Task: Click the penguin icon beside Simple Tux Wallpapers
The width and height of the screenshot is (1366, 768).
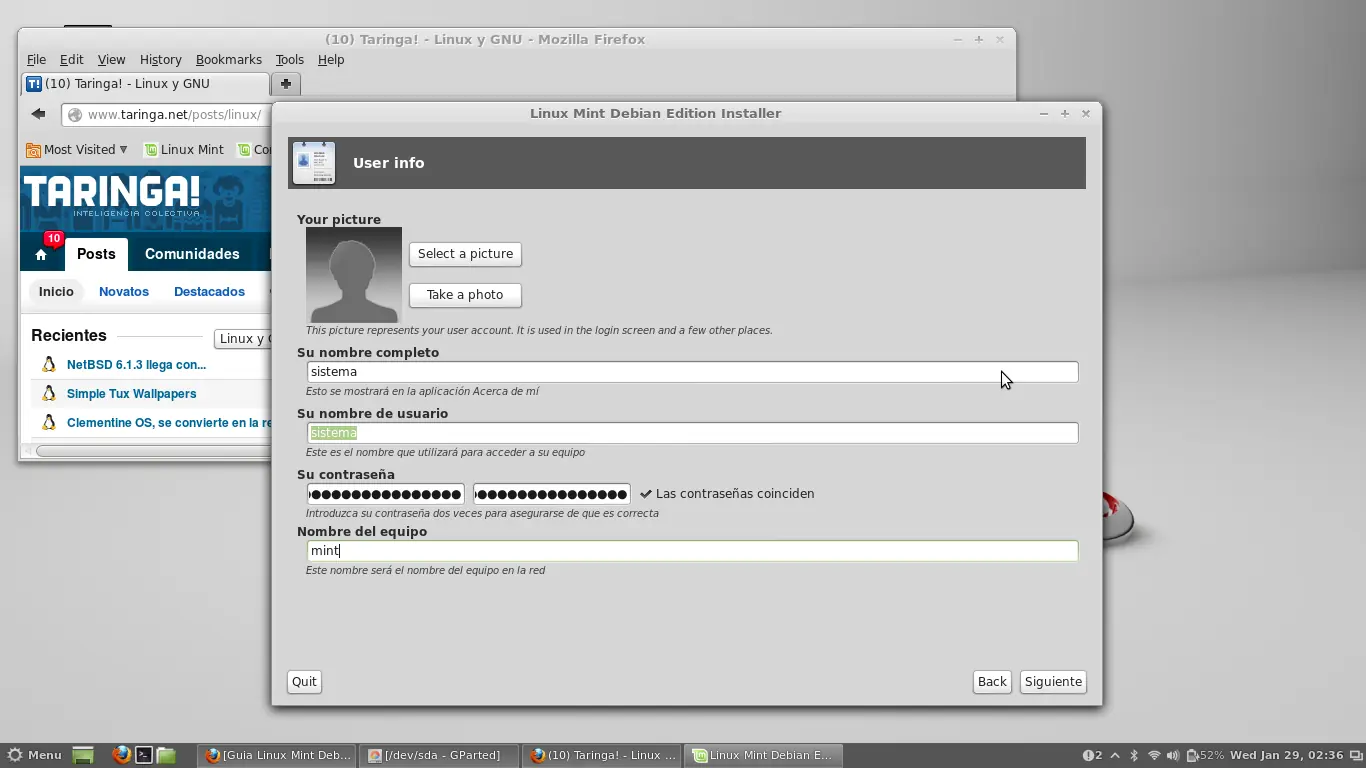Action: tap(49, 394)
